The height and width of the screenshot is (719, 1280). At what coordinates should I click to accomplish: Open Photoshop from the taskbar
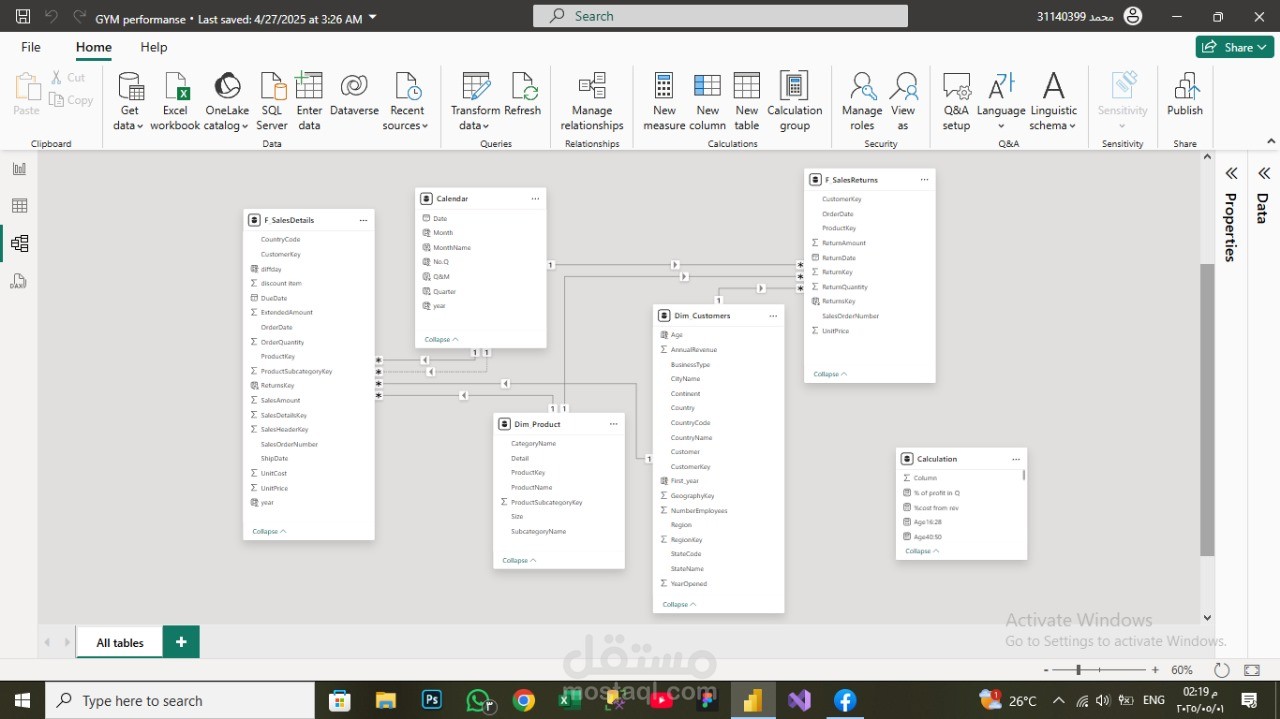432,700
